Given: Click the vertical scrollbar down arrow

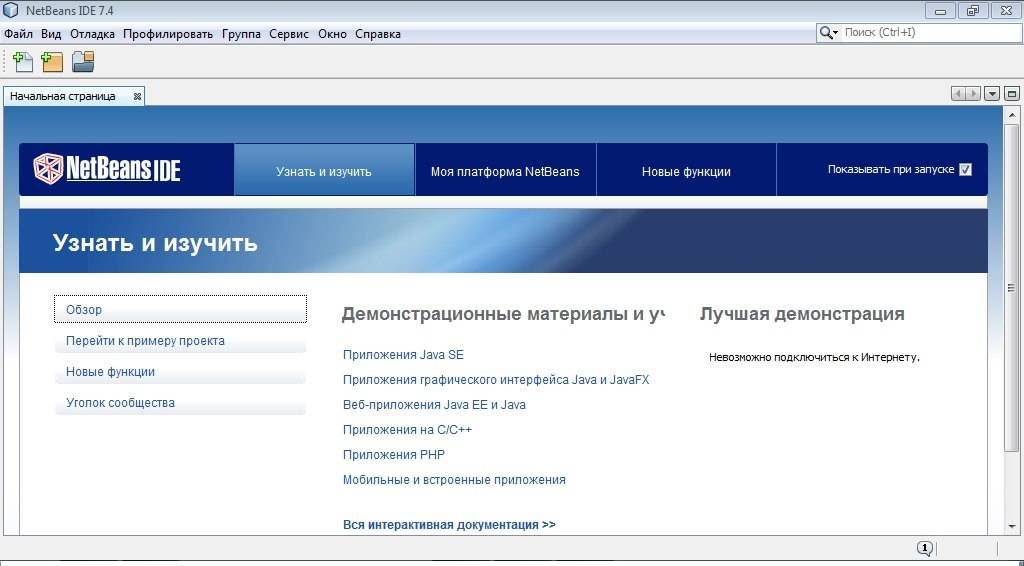Looking at the screenshot, I should [1012, 526].
